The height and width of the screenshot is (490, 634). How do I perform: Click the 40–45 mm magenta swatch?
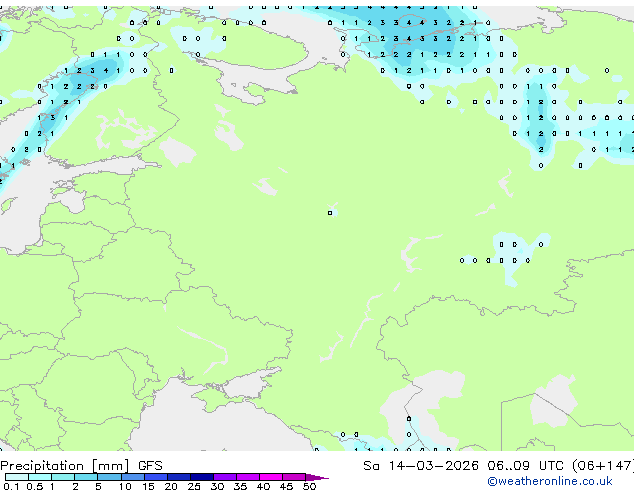271,477
